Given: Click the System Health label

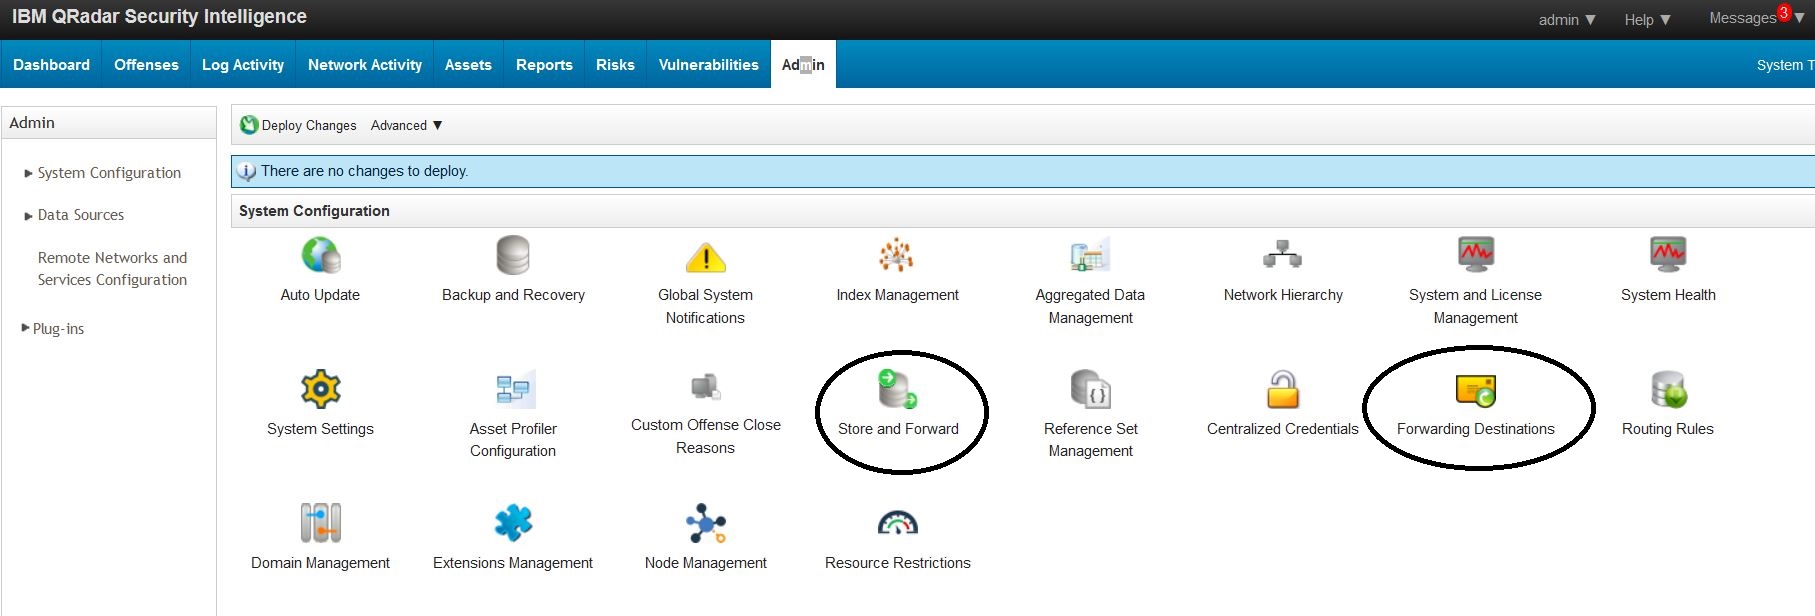Looking at the screenshot, I should click(1668, 295).
